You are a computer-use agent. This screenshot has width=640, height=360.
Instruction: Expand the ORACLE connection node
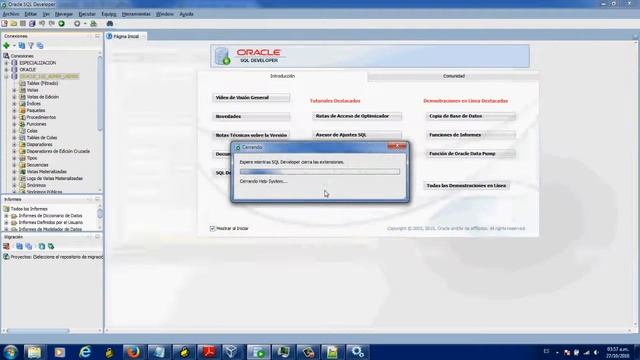pyautogui.click(x=6, y=70)
